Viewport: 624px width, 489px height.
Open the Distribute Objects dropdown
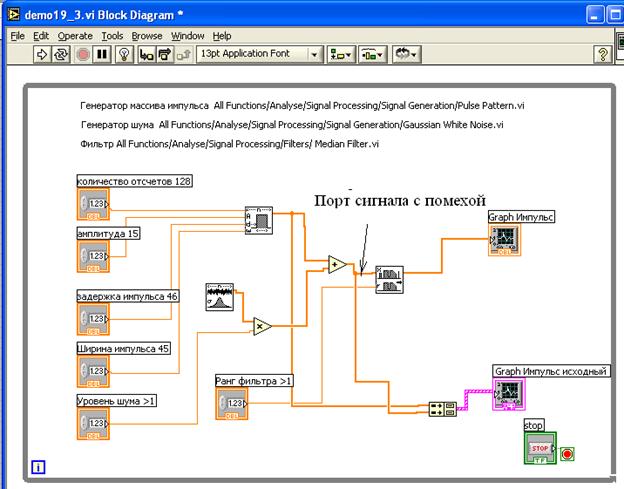click(372, 54)
